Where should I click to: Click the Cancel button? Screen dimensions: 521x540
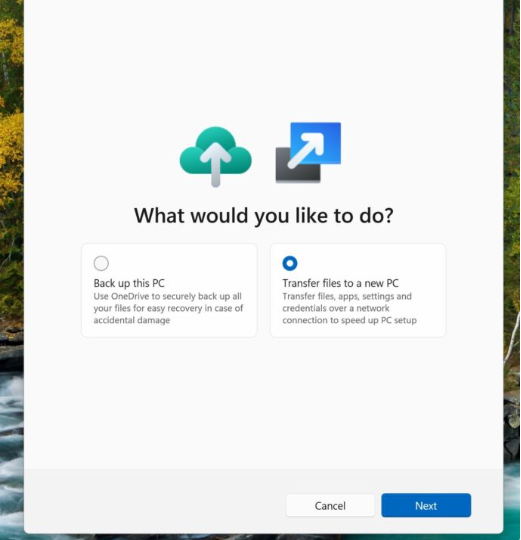tap(330, 505)
